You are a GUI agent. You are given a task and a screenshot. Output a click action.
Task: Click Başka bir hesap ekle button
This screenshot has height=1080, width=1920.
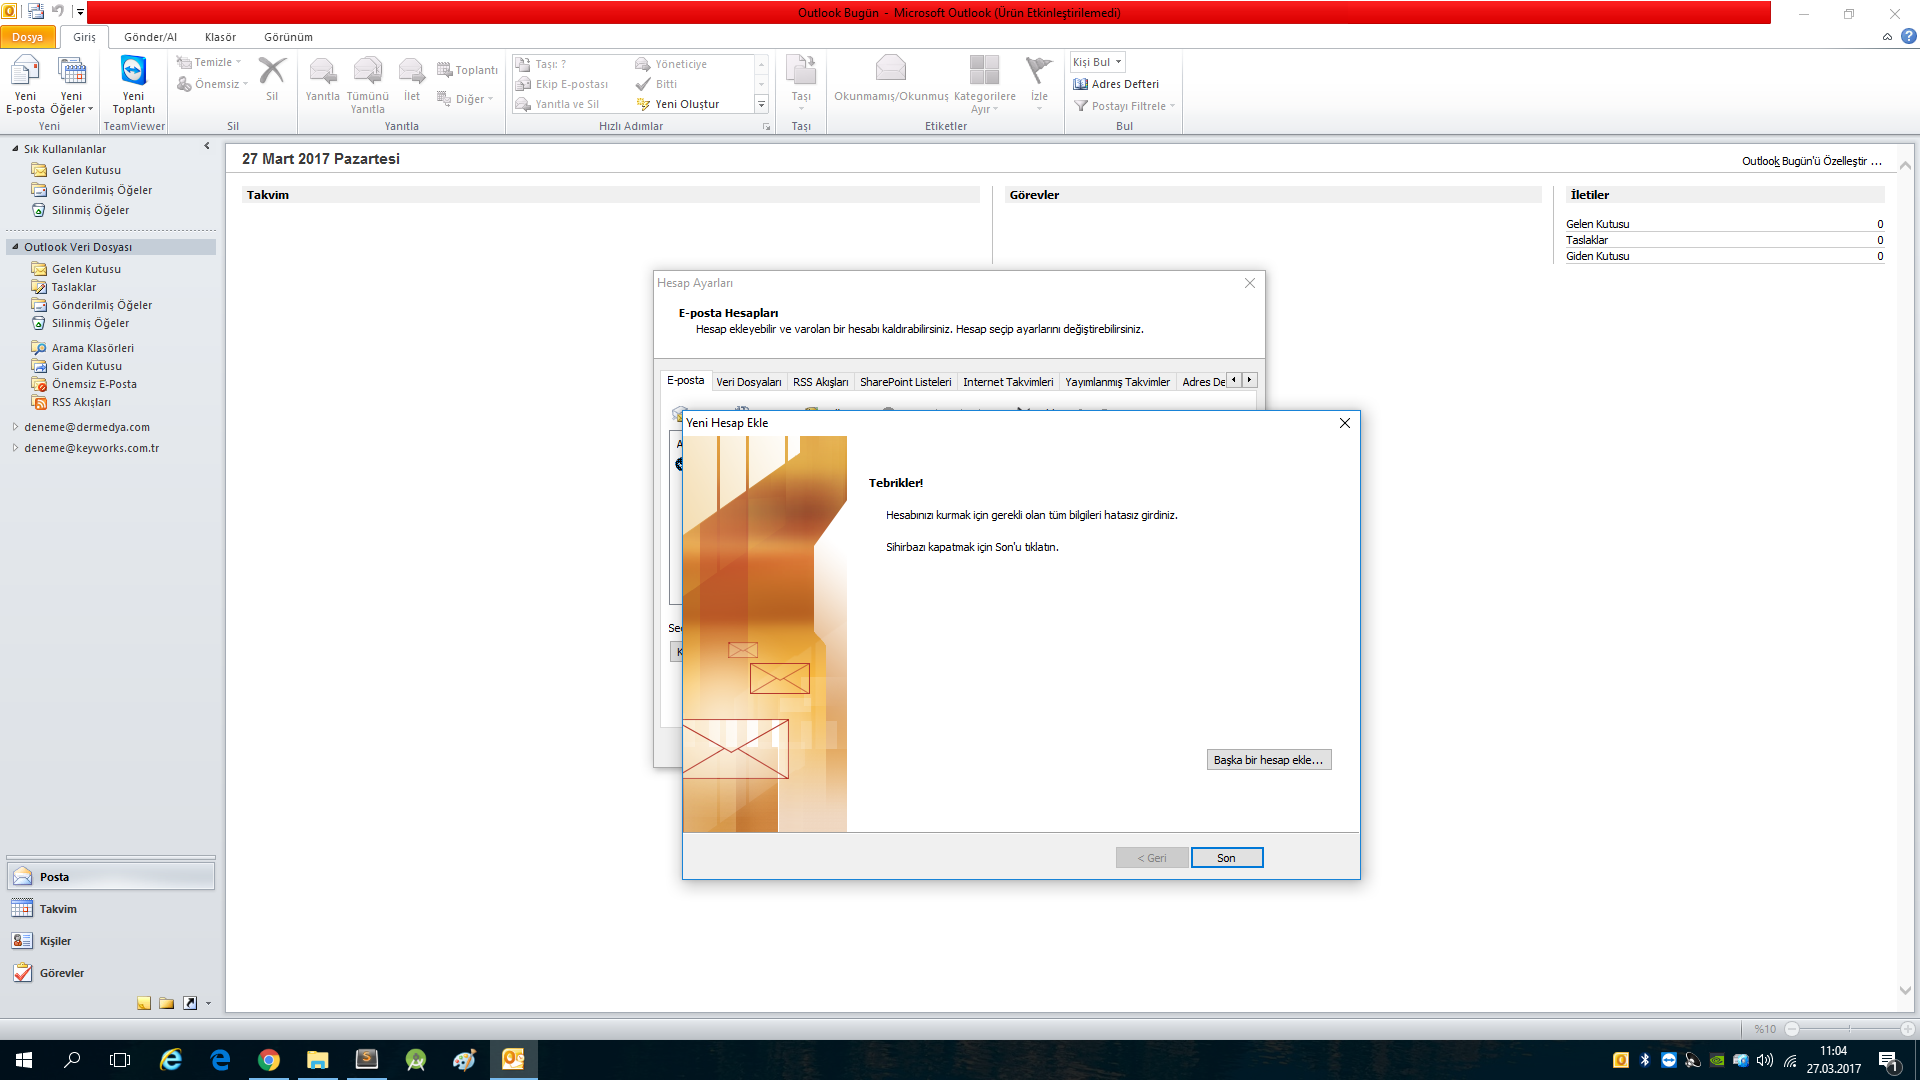[x=1268, y=760]
